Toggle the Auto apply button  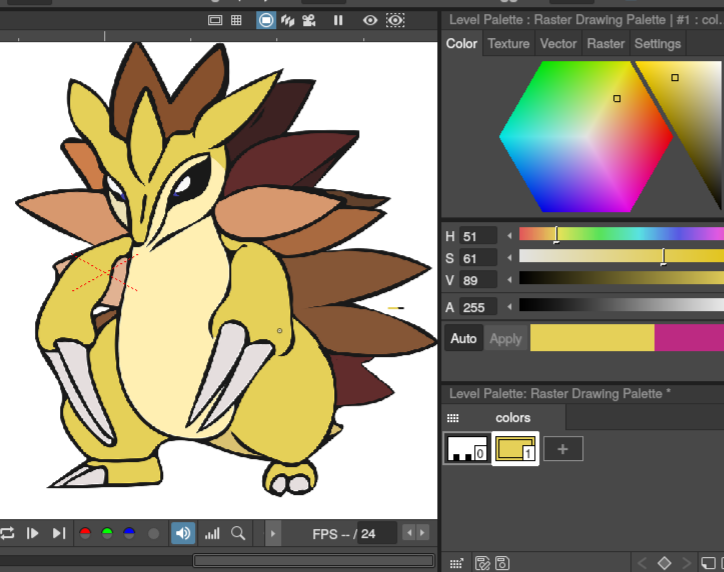(463, 338)
